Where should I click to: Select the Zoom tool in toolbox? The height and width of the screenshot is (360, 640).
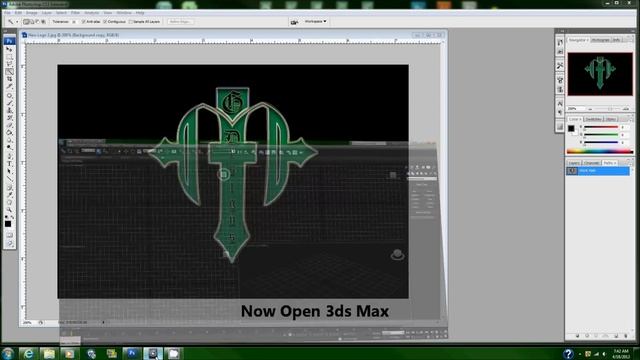click(x=9, y=209)
